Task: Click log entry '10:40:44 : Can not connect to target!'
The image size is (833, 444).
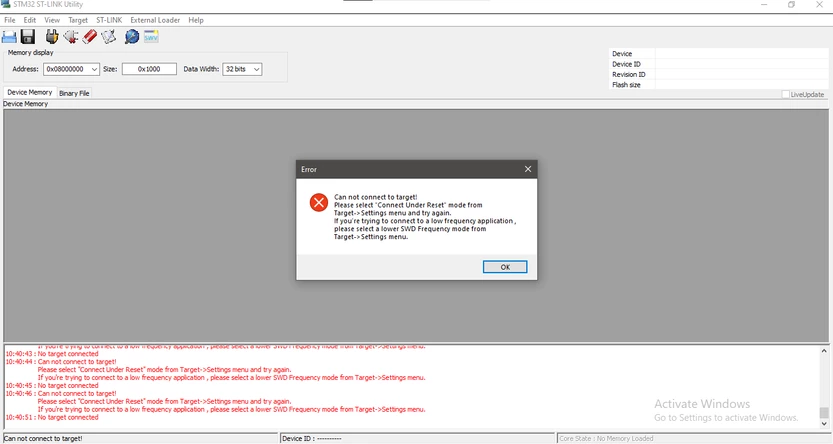Action: 61,362
